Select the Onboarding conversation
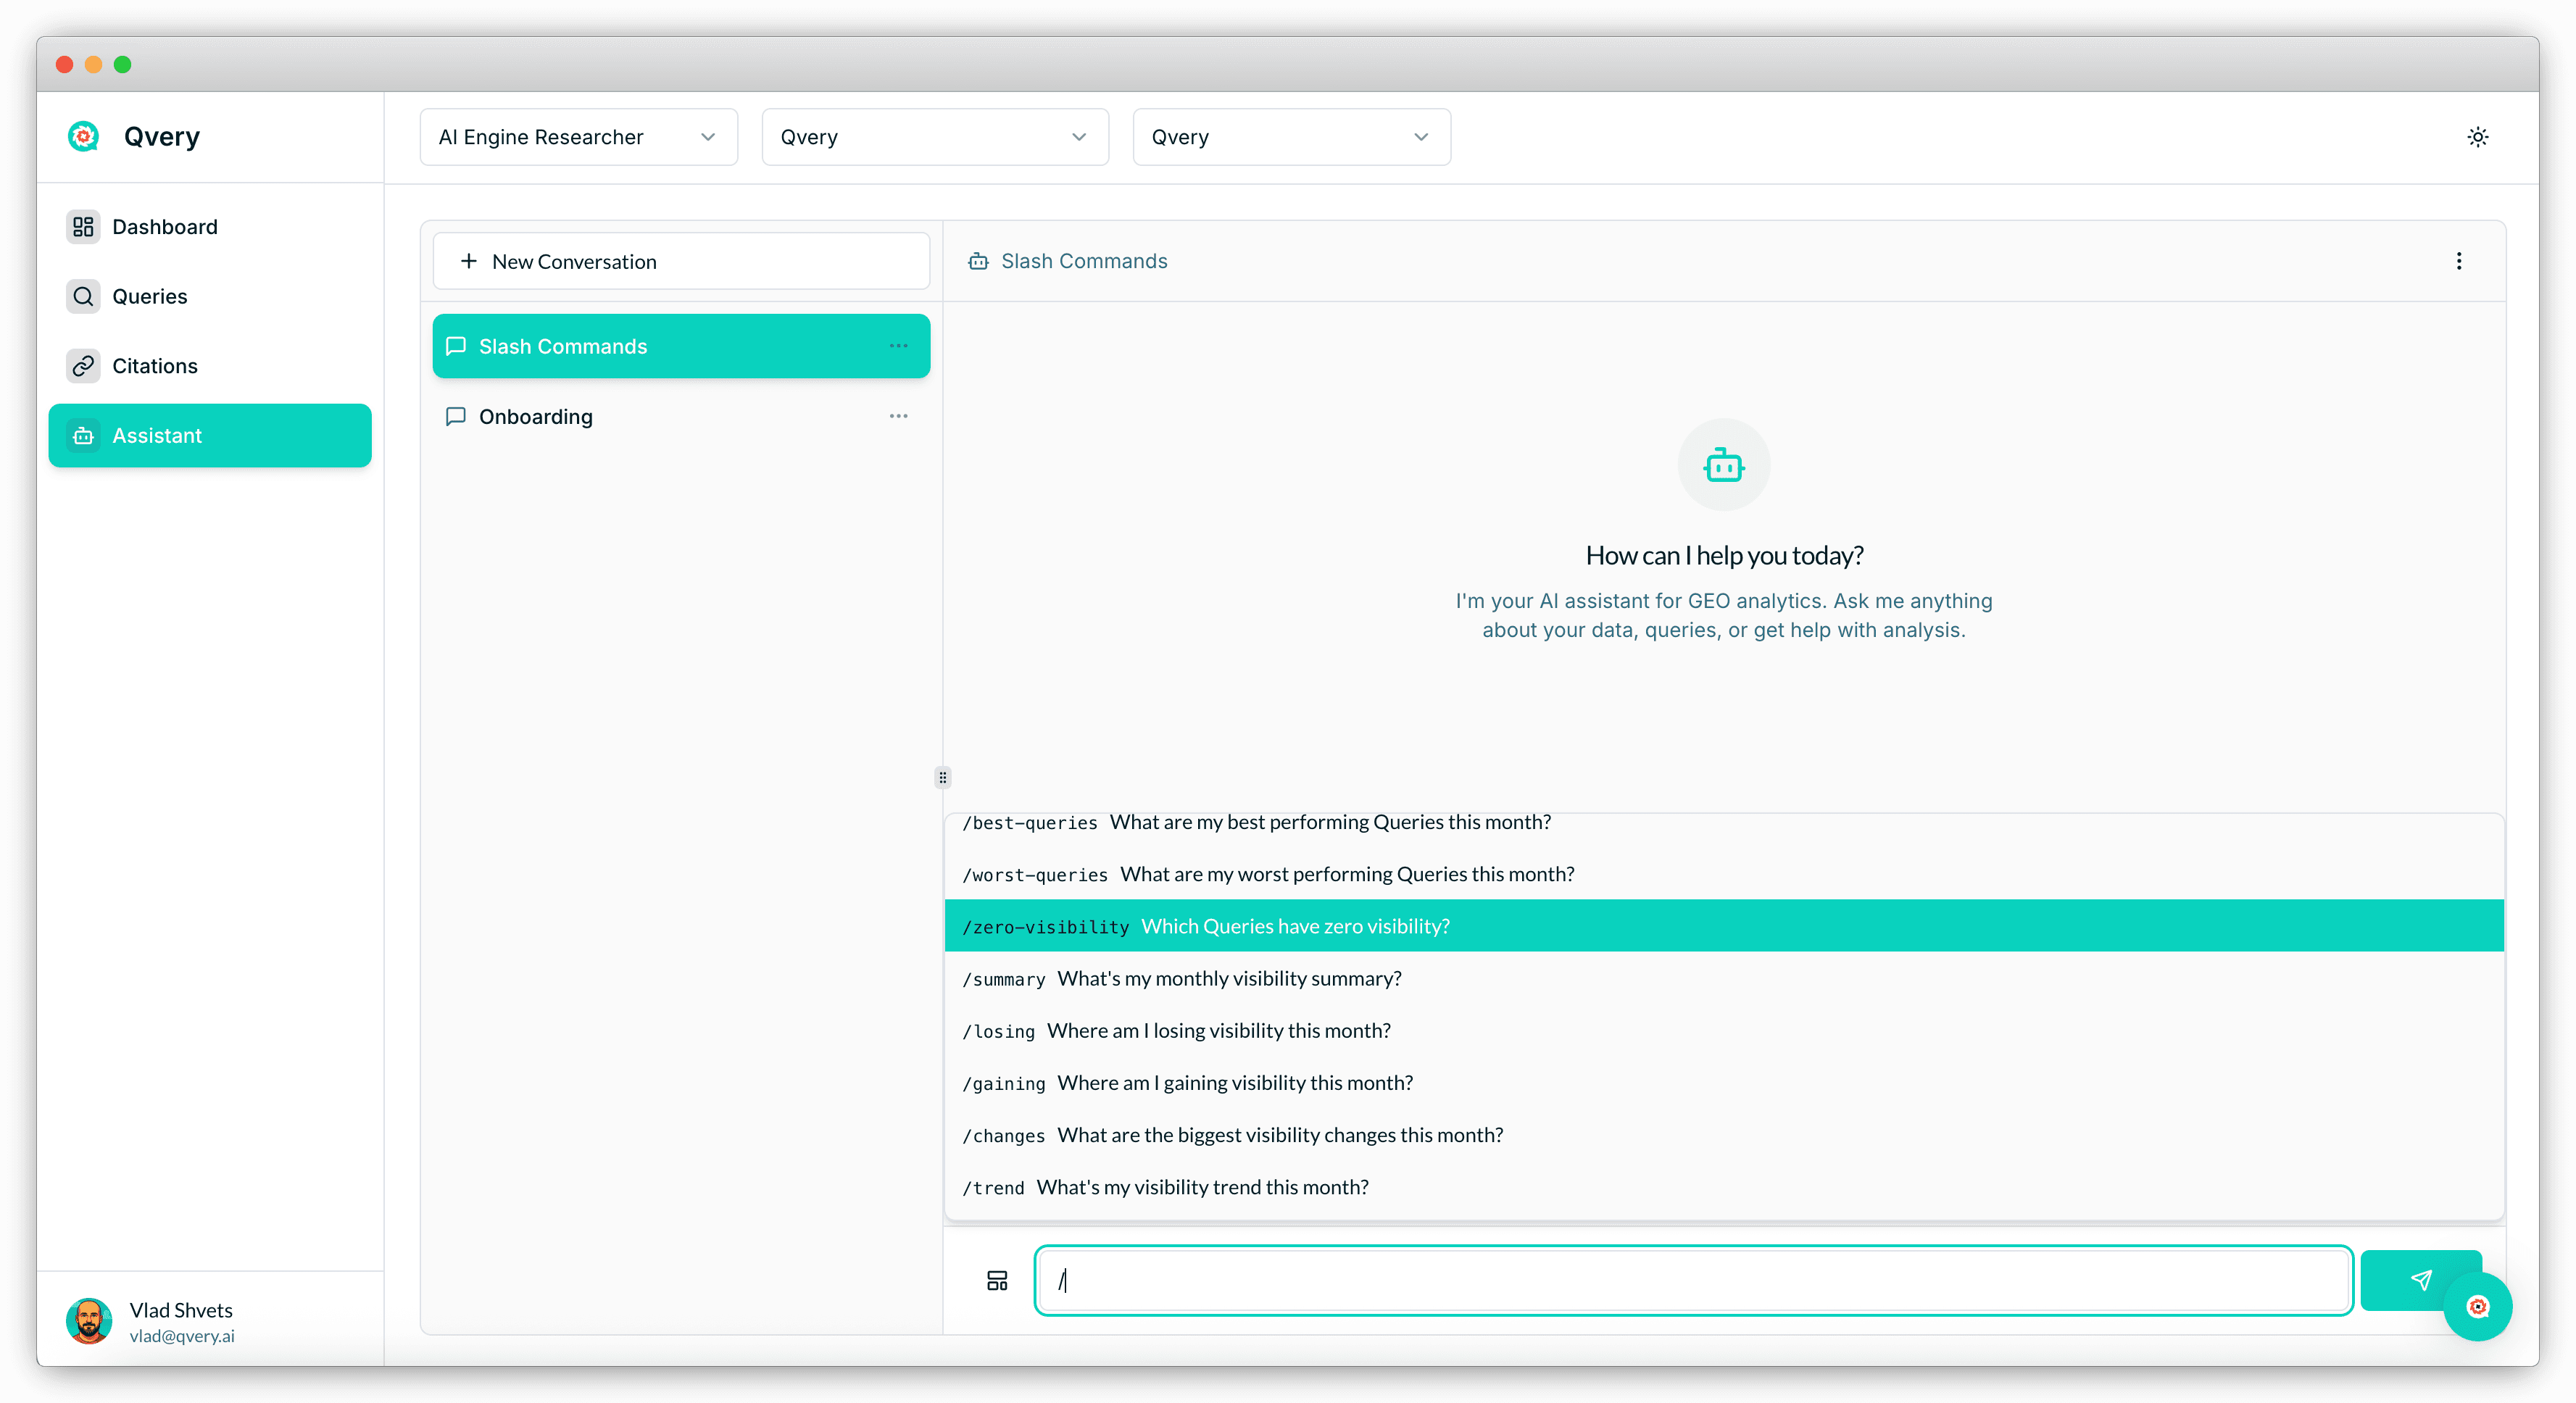Screen dimensions: 2576x1403 coord(536,417)
